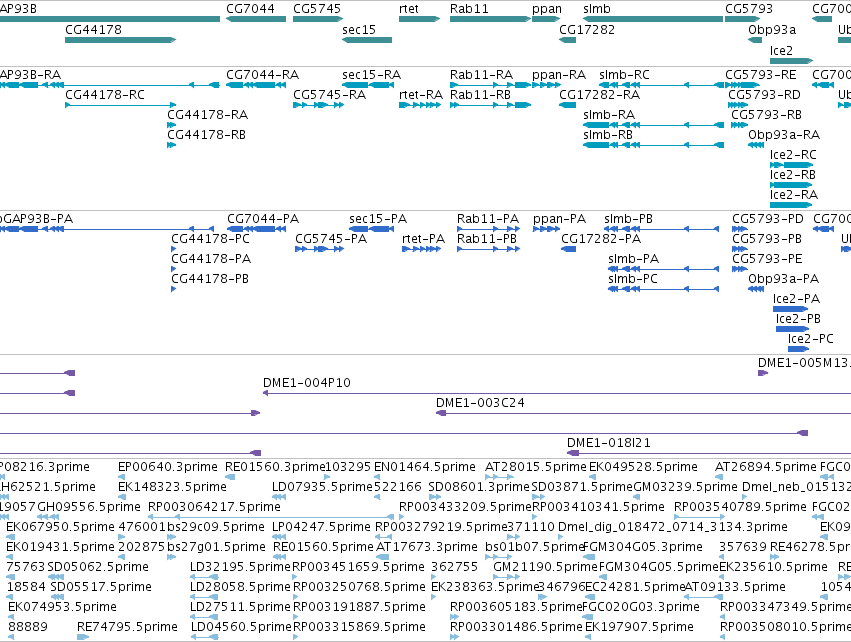Image resolution: width=851 pixels, height=642 pixels.
Task: Click the CG44178-PC protein label
Action: (210, 239)
